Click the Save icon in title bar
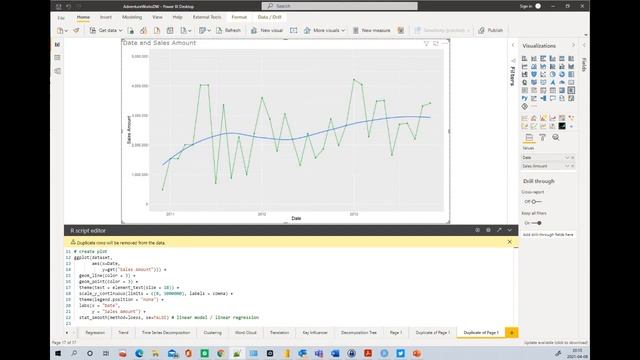The height and width of the screenshot is (360, 640). [58, 7]
